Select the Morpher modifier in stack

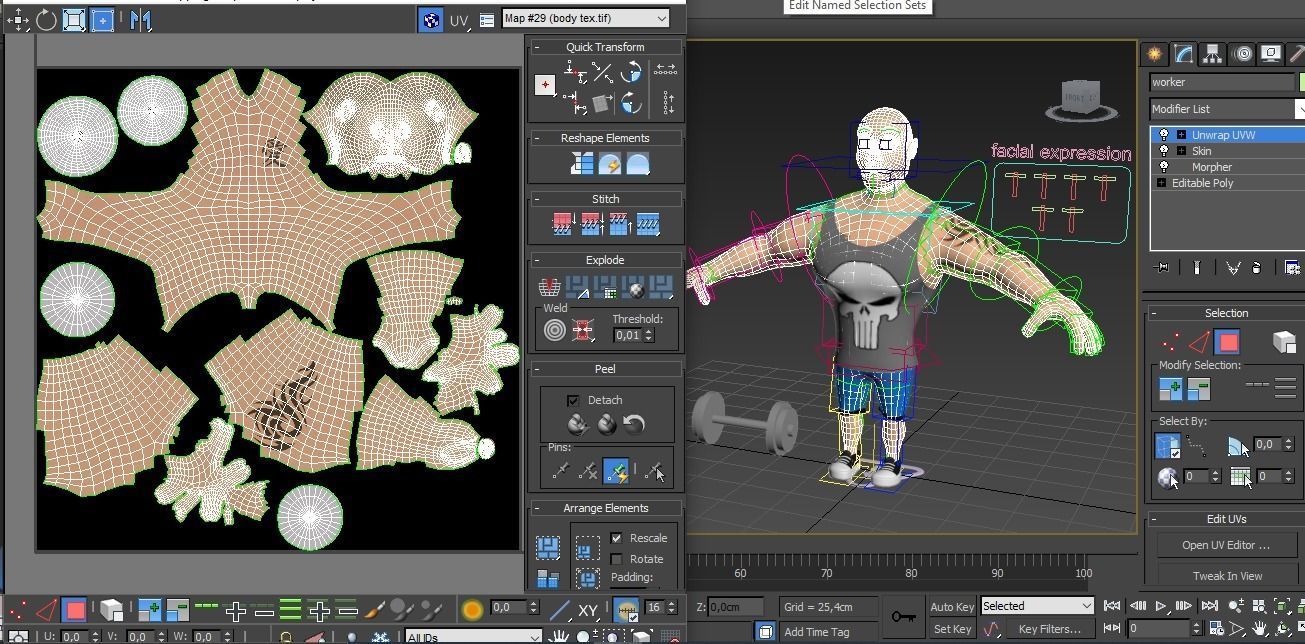pos(1211,167)
